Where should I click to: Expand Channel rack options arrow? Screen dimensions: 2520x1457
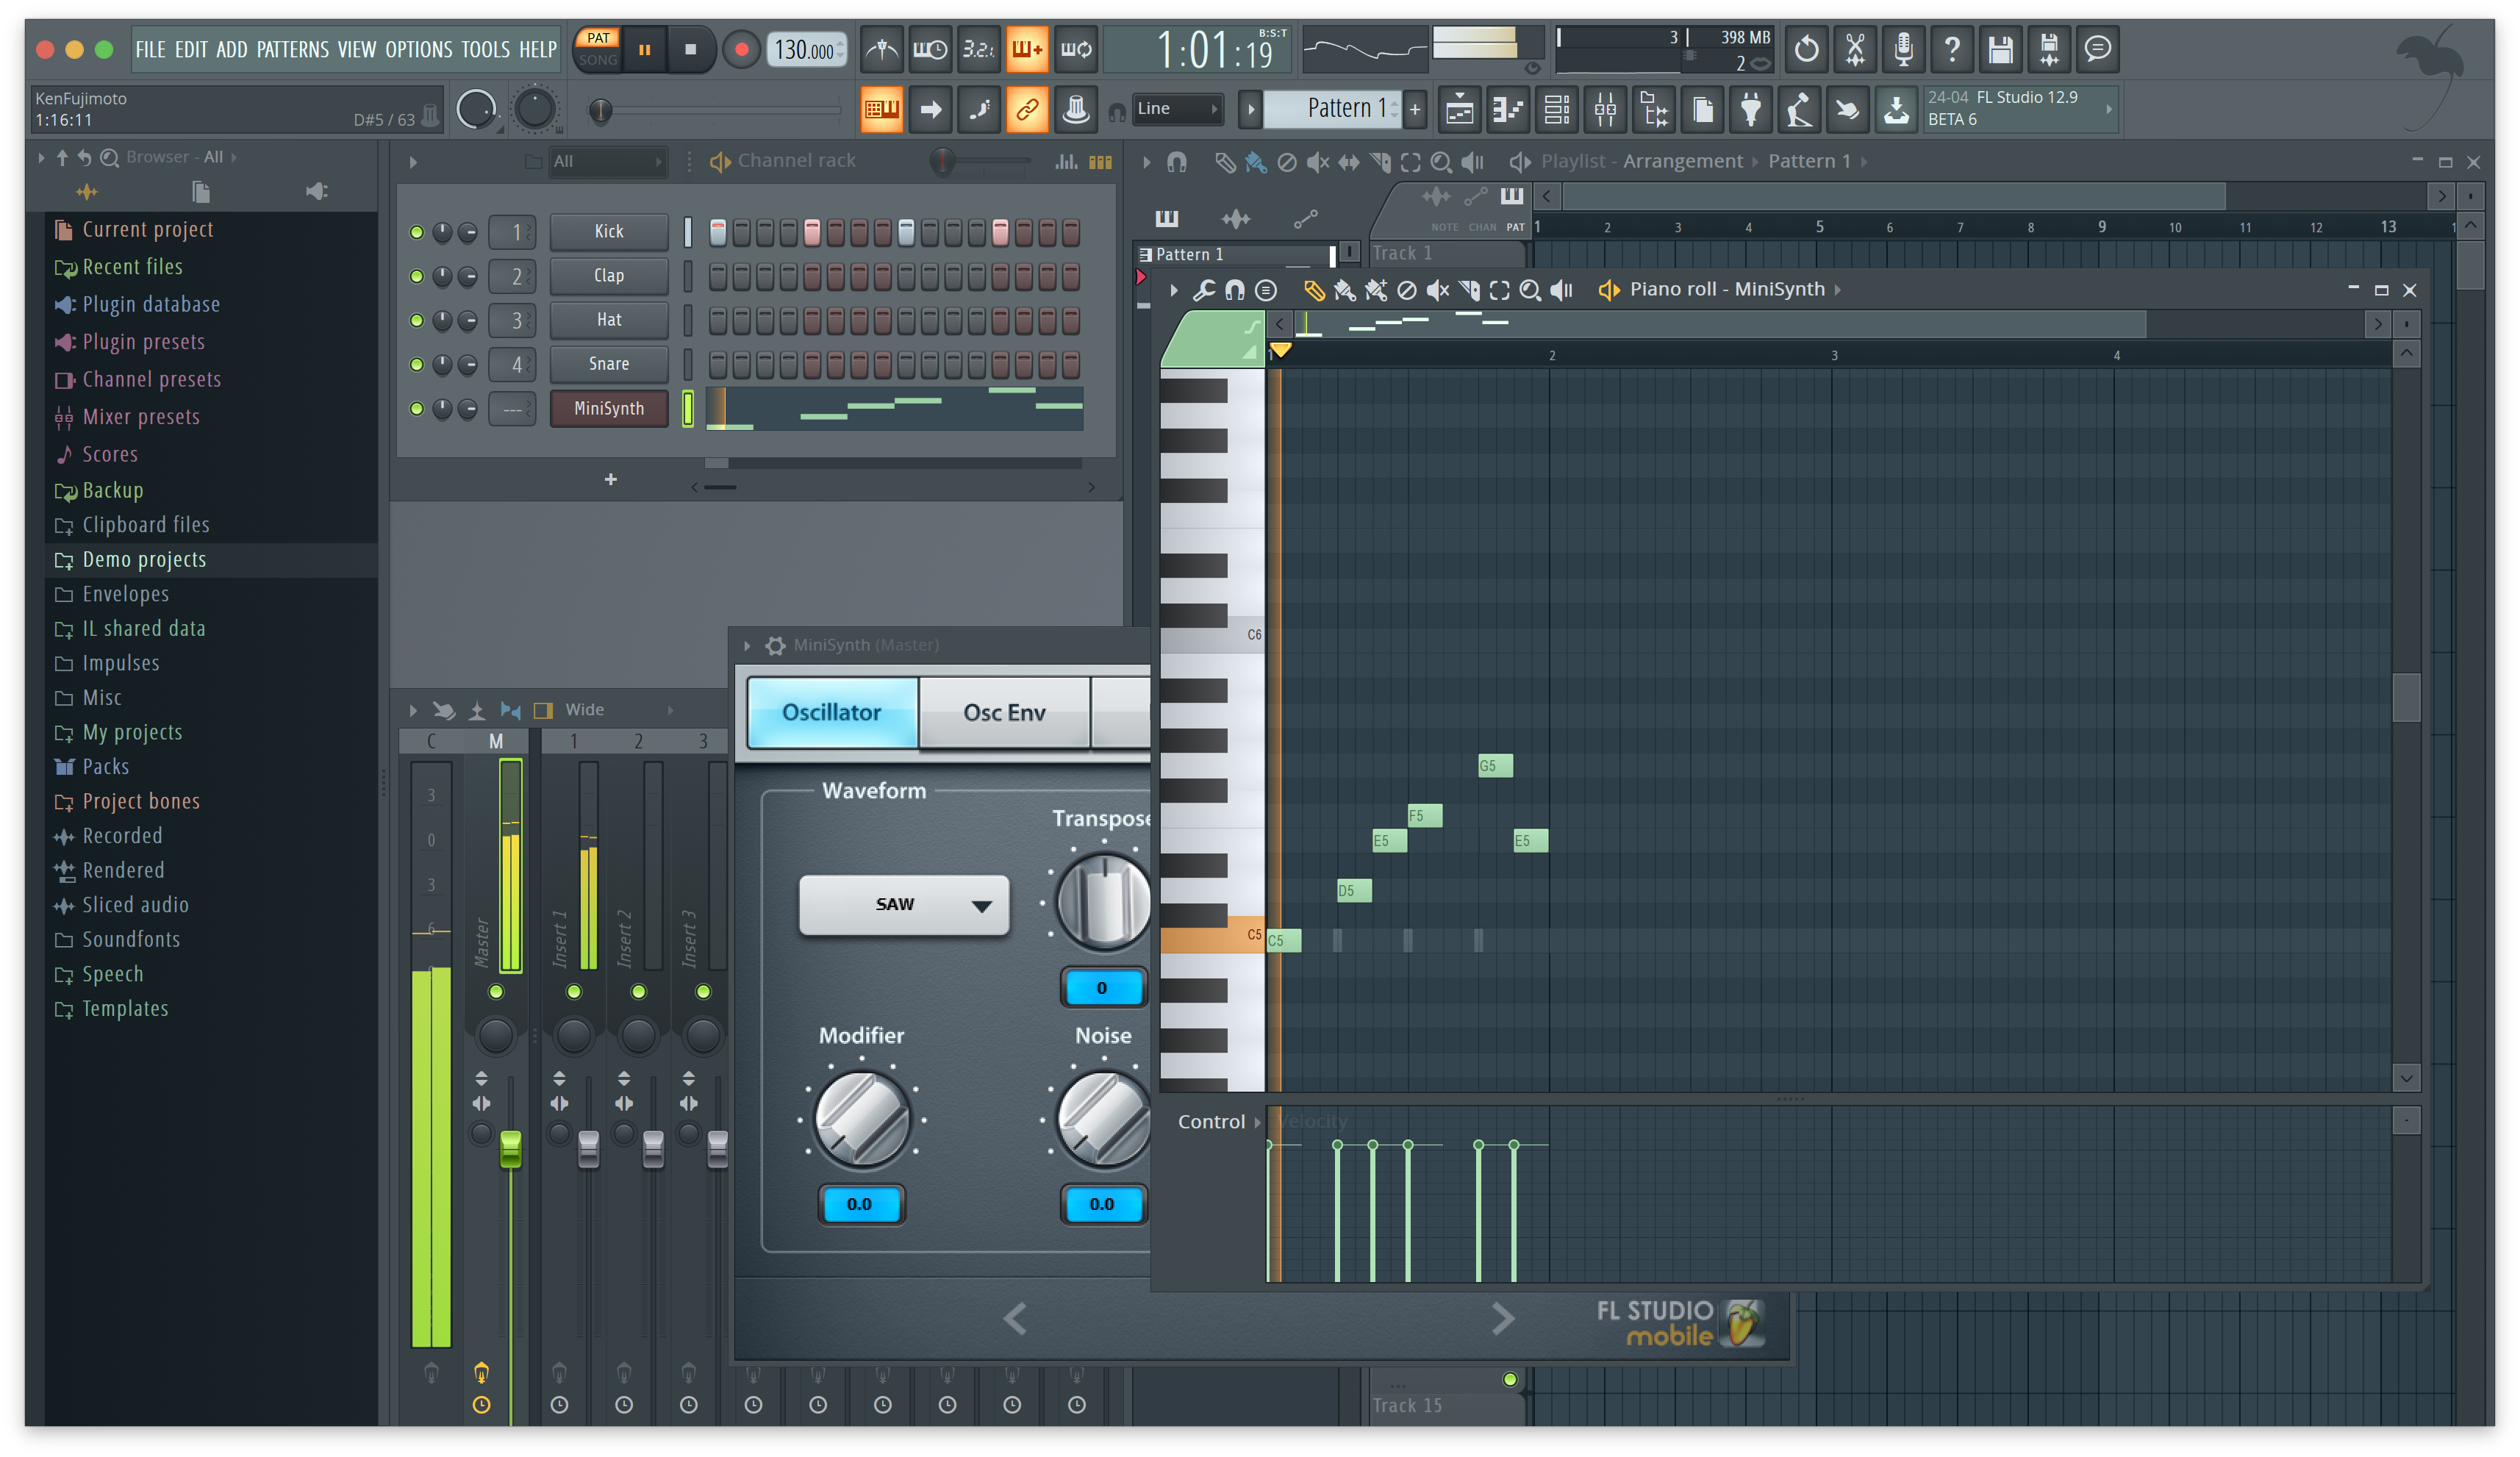(413, 162)
